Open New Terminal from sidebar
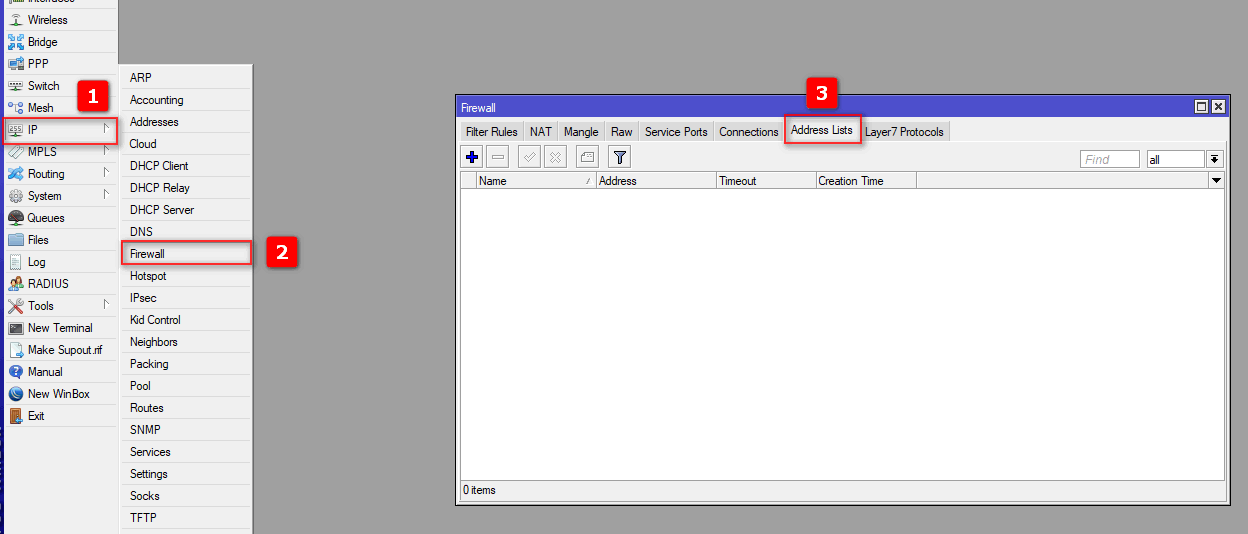This screenshot has height=534, width=1248. tap(60, 328)
